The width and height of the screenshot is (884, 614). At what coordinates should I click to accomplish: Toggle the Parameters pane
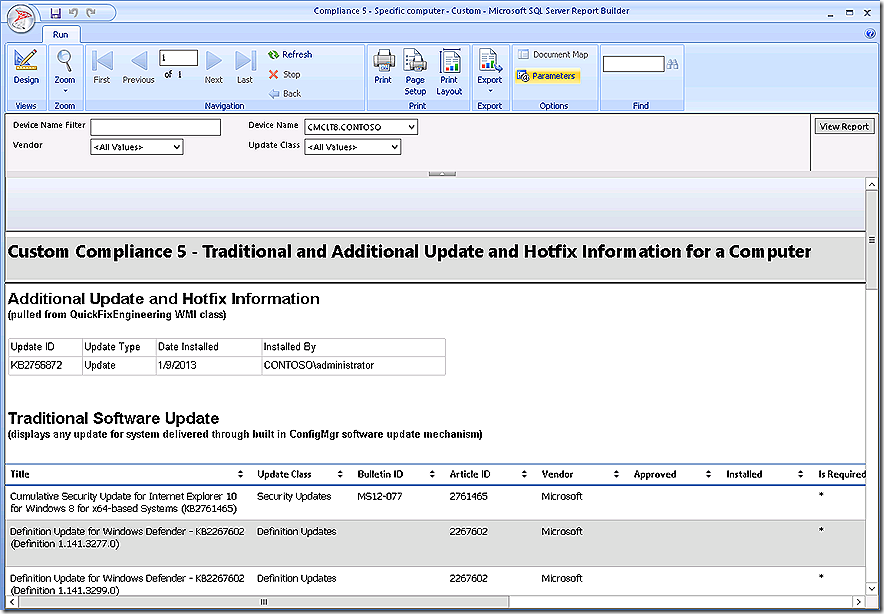point(546,76)
